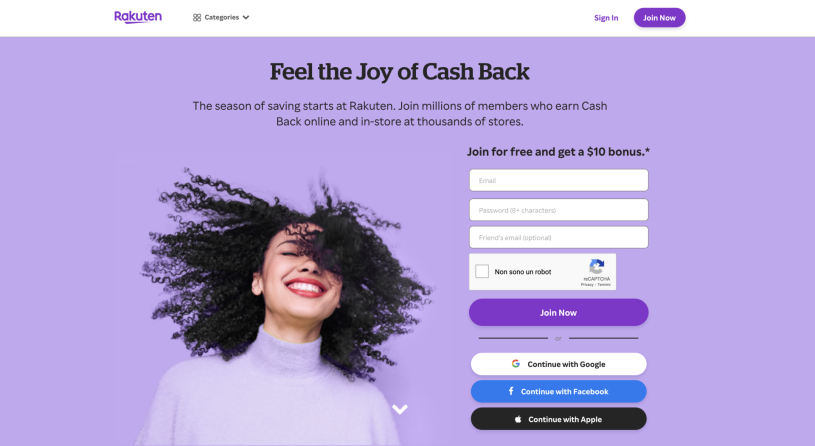The height and width of the screenshot is (446, 815).
Task: Submit the form with Join Now button
Action: point(558,312)
